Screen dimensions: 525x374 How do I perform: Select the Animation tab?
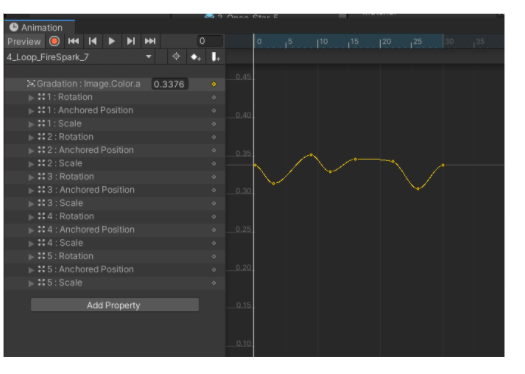[x=40, y=27]
